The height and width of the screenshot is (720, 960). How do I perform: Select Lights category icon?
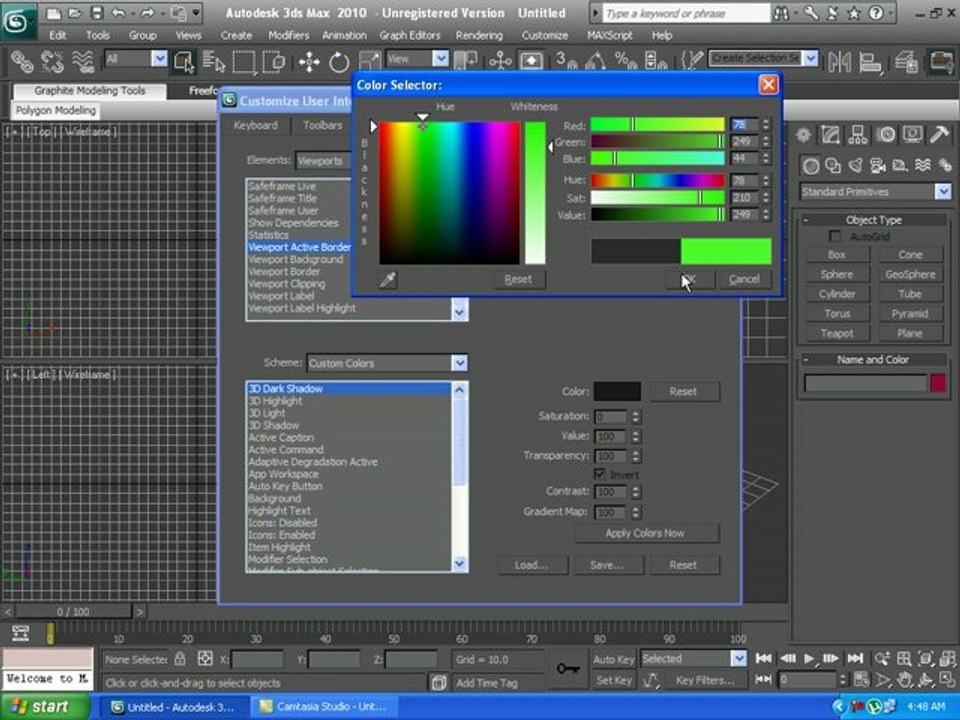(855, 165)
